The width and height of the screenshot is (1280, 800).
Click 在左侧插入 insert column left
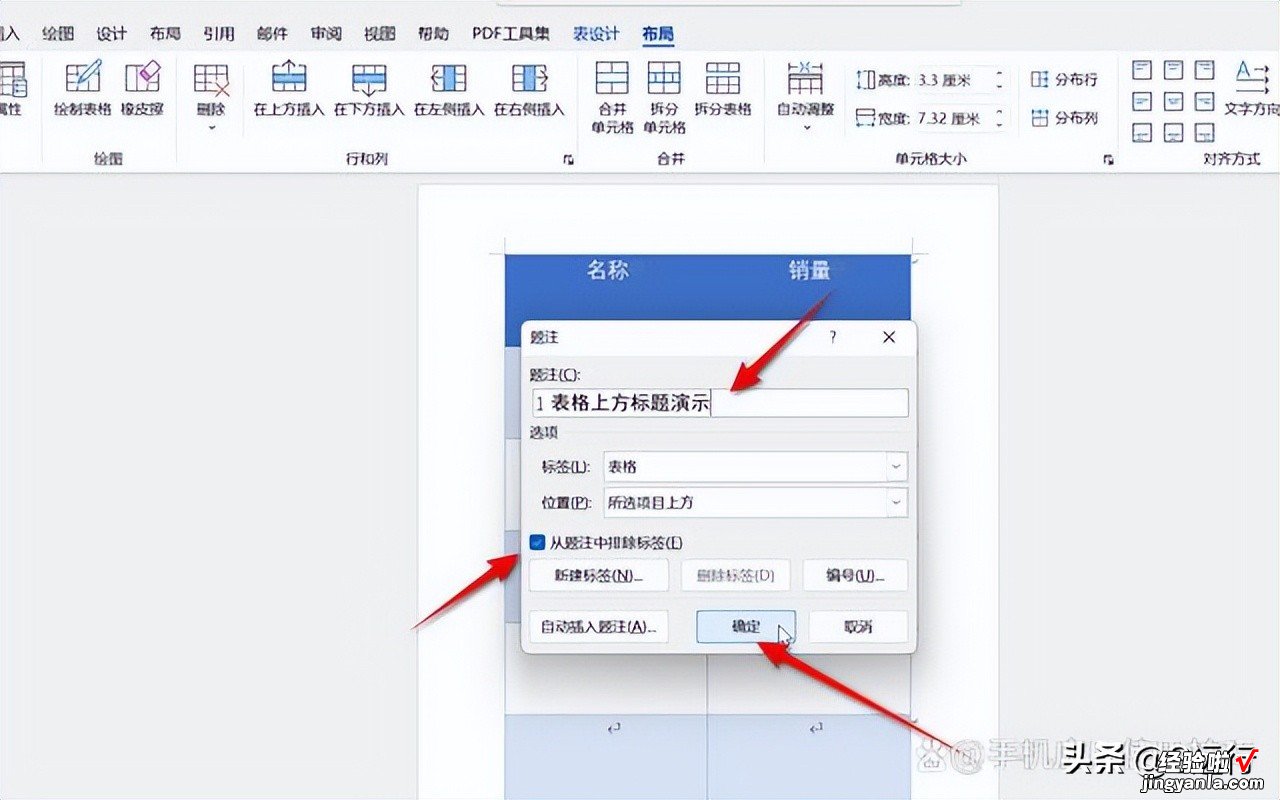[x=449, y=88]
